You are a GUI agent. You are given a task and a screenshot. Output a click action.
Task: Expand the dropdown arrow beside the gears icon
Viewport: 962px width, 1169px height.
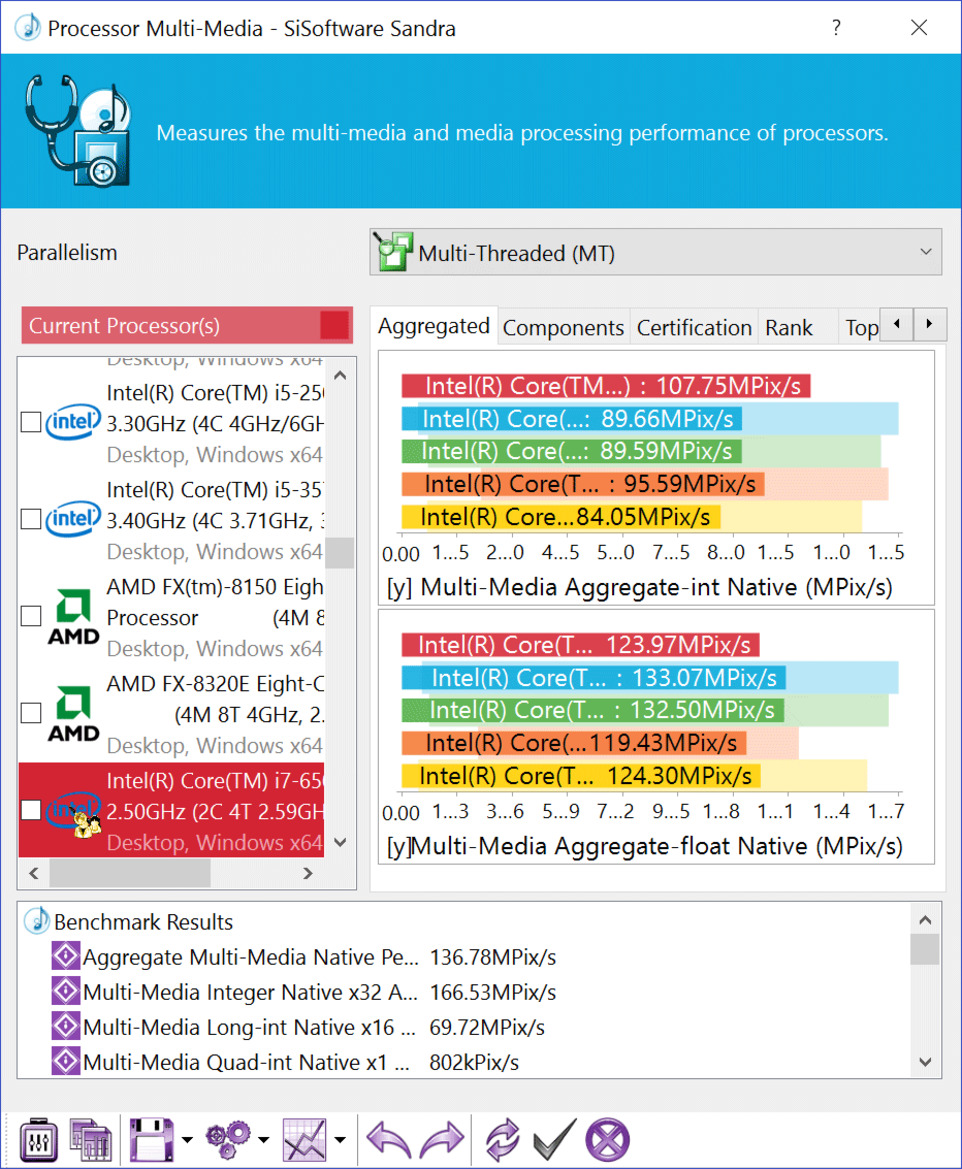(x=263, y=1139)
